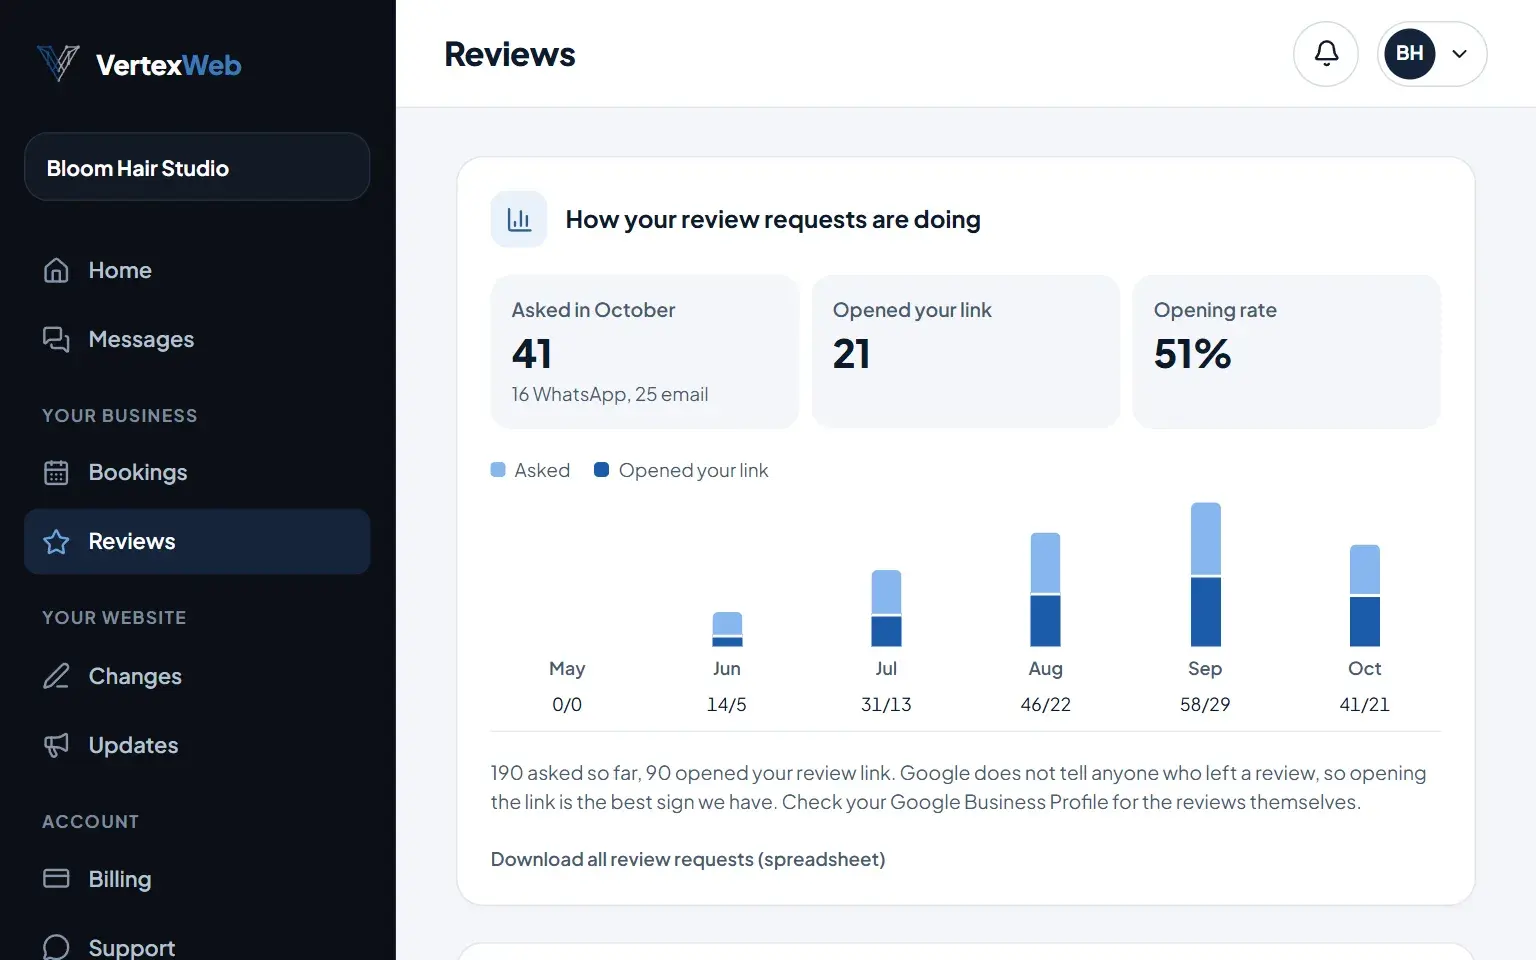
Task: Click the Aug bar in the chart
Action: (x=1045, y=590)
